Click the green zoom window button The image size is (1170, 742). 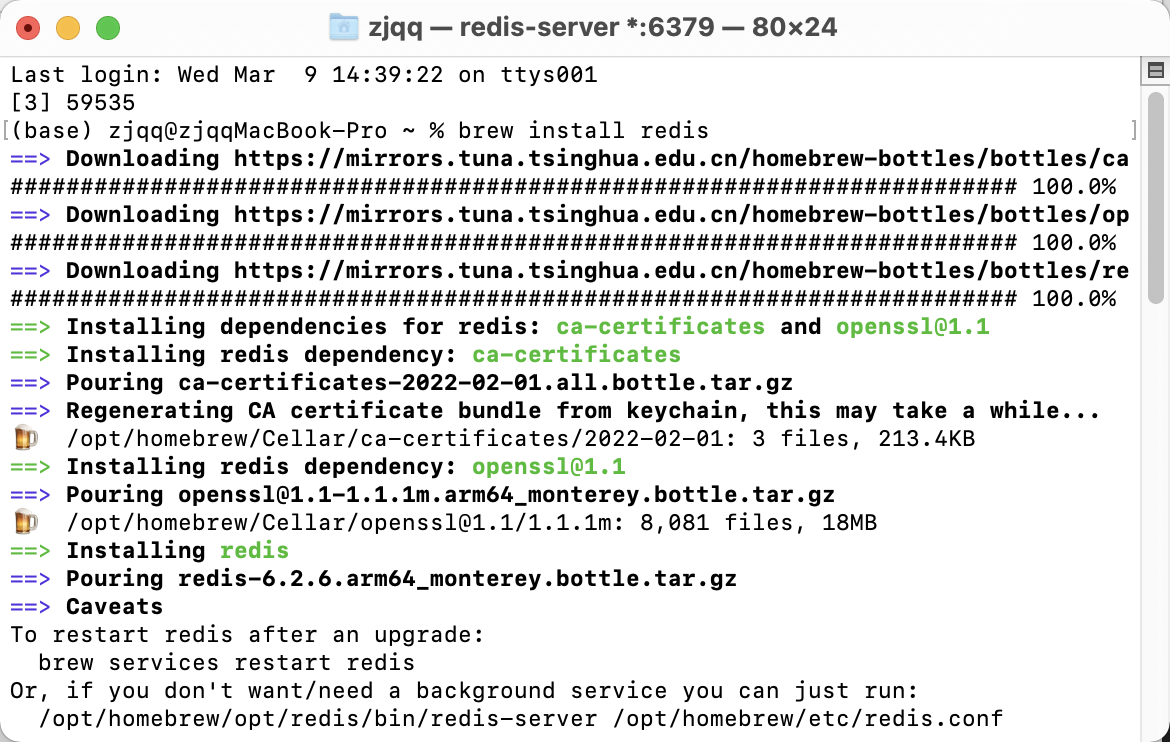pos(108,29)
